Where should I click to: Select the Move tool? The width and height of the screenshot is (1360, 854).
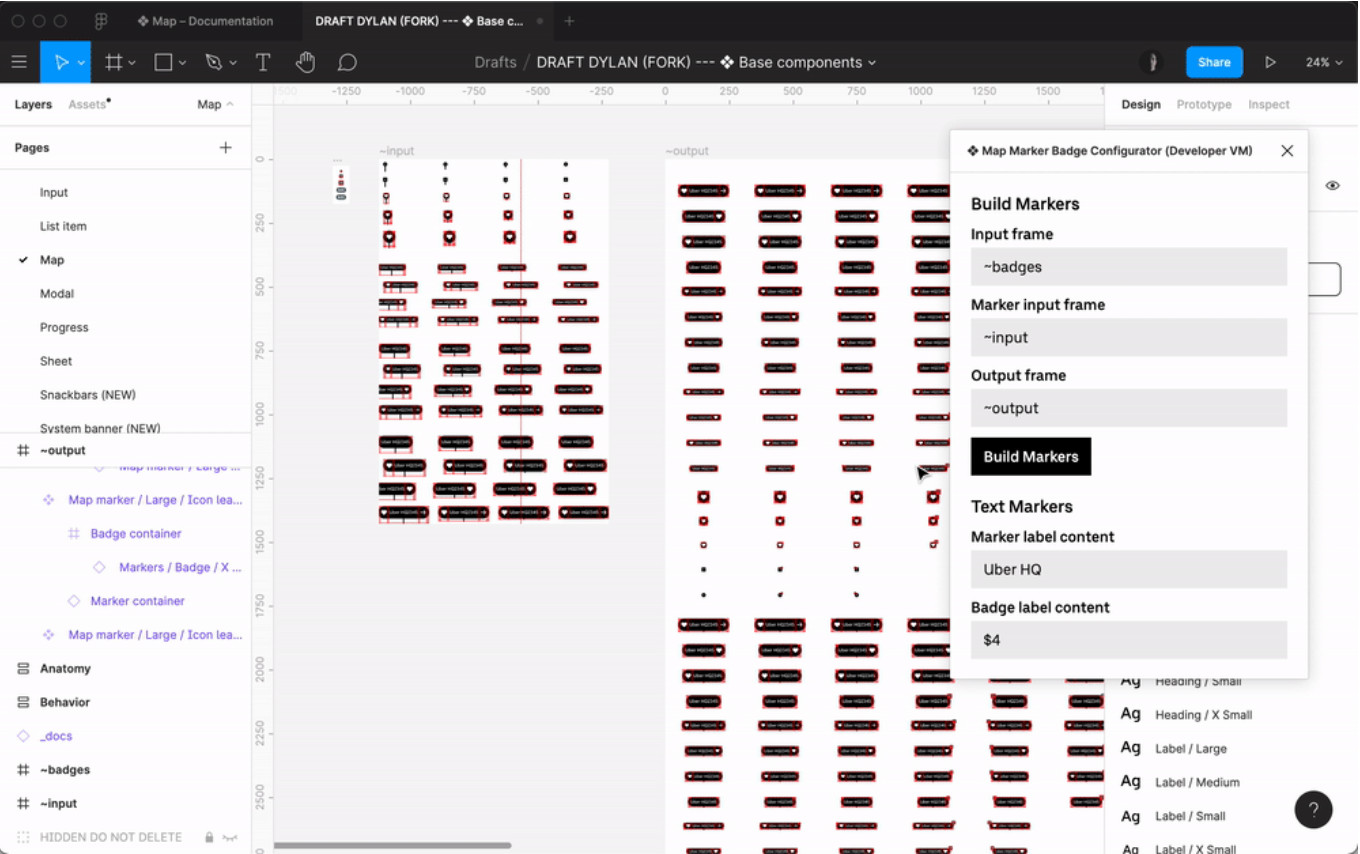pyautogui.click(x=60, y=62)
